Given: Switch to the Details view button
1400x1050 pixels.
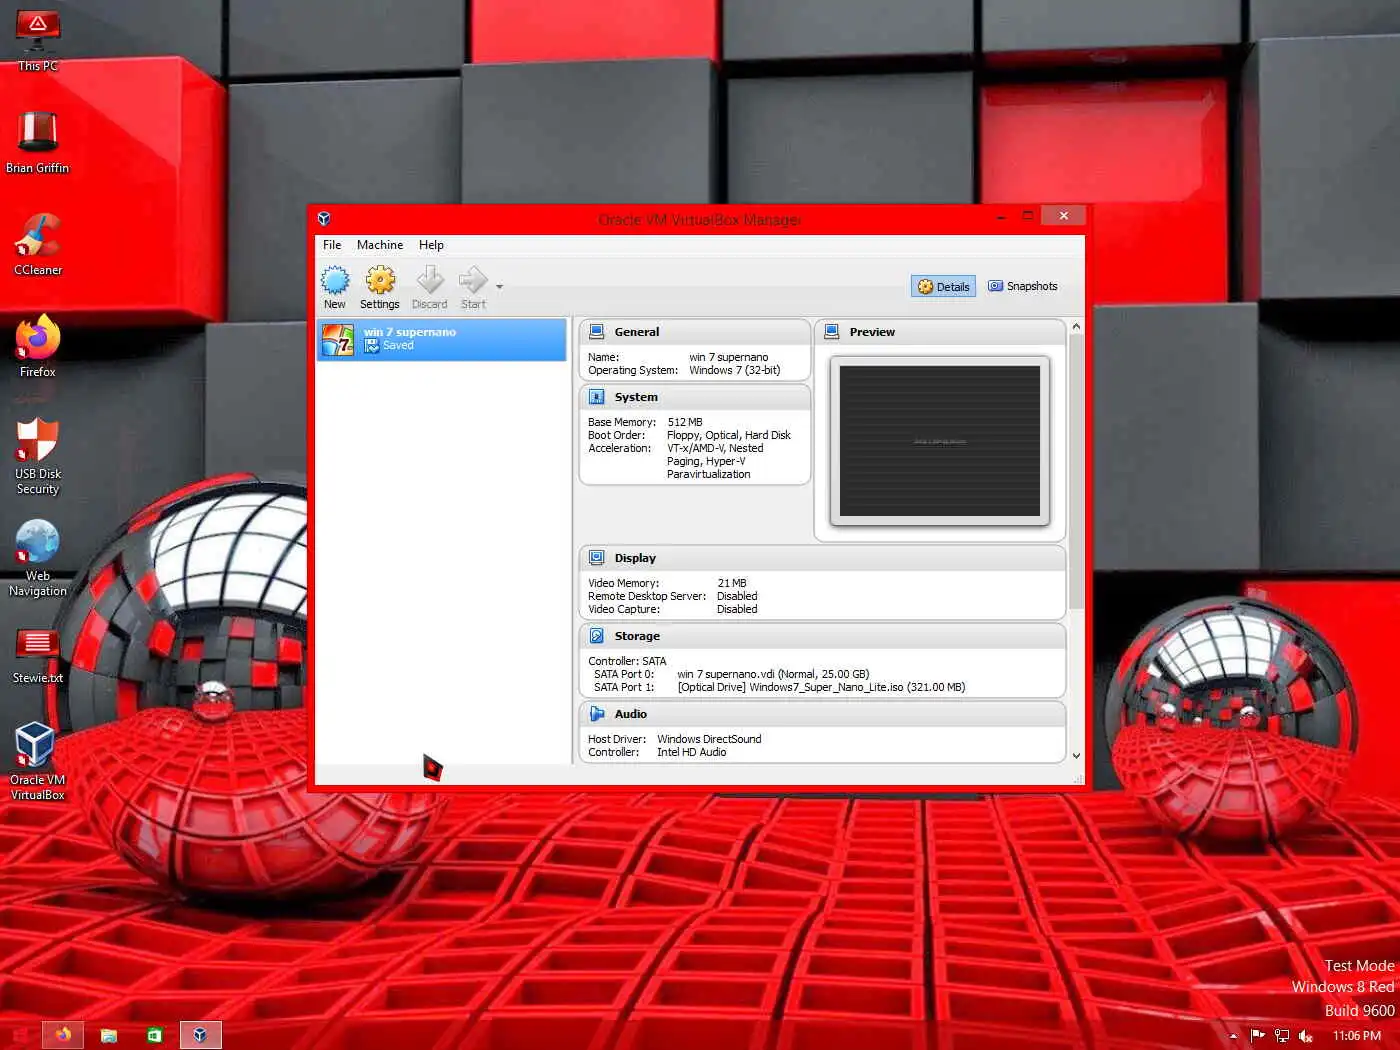Looking at the screenshot, I should pos(943,286).
